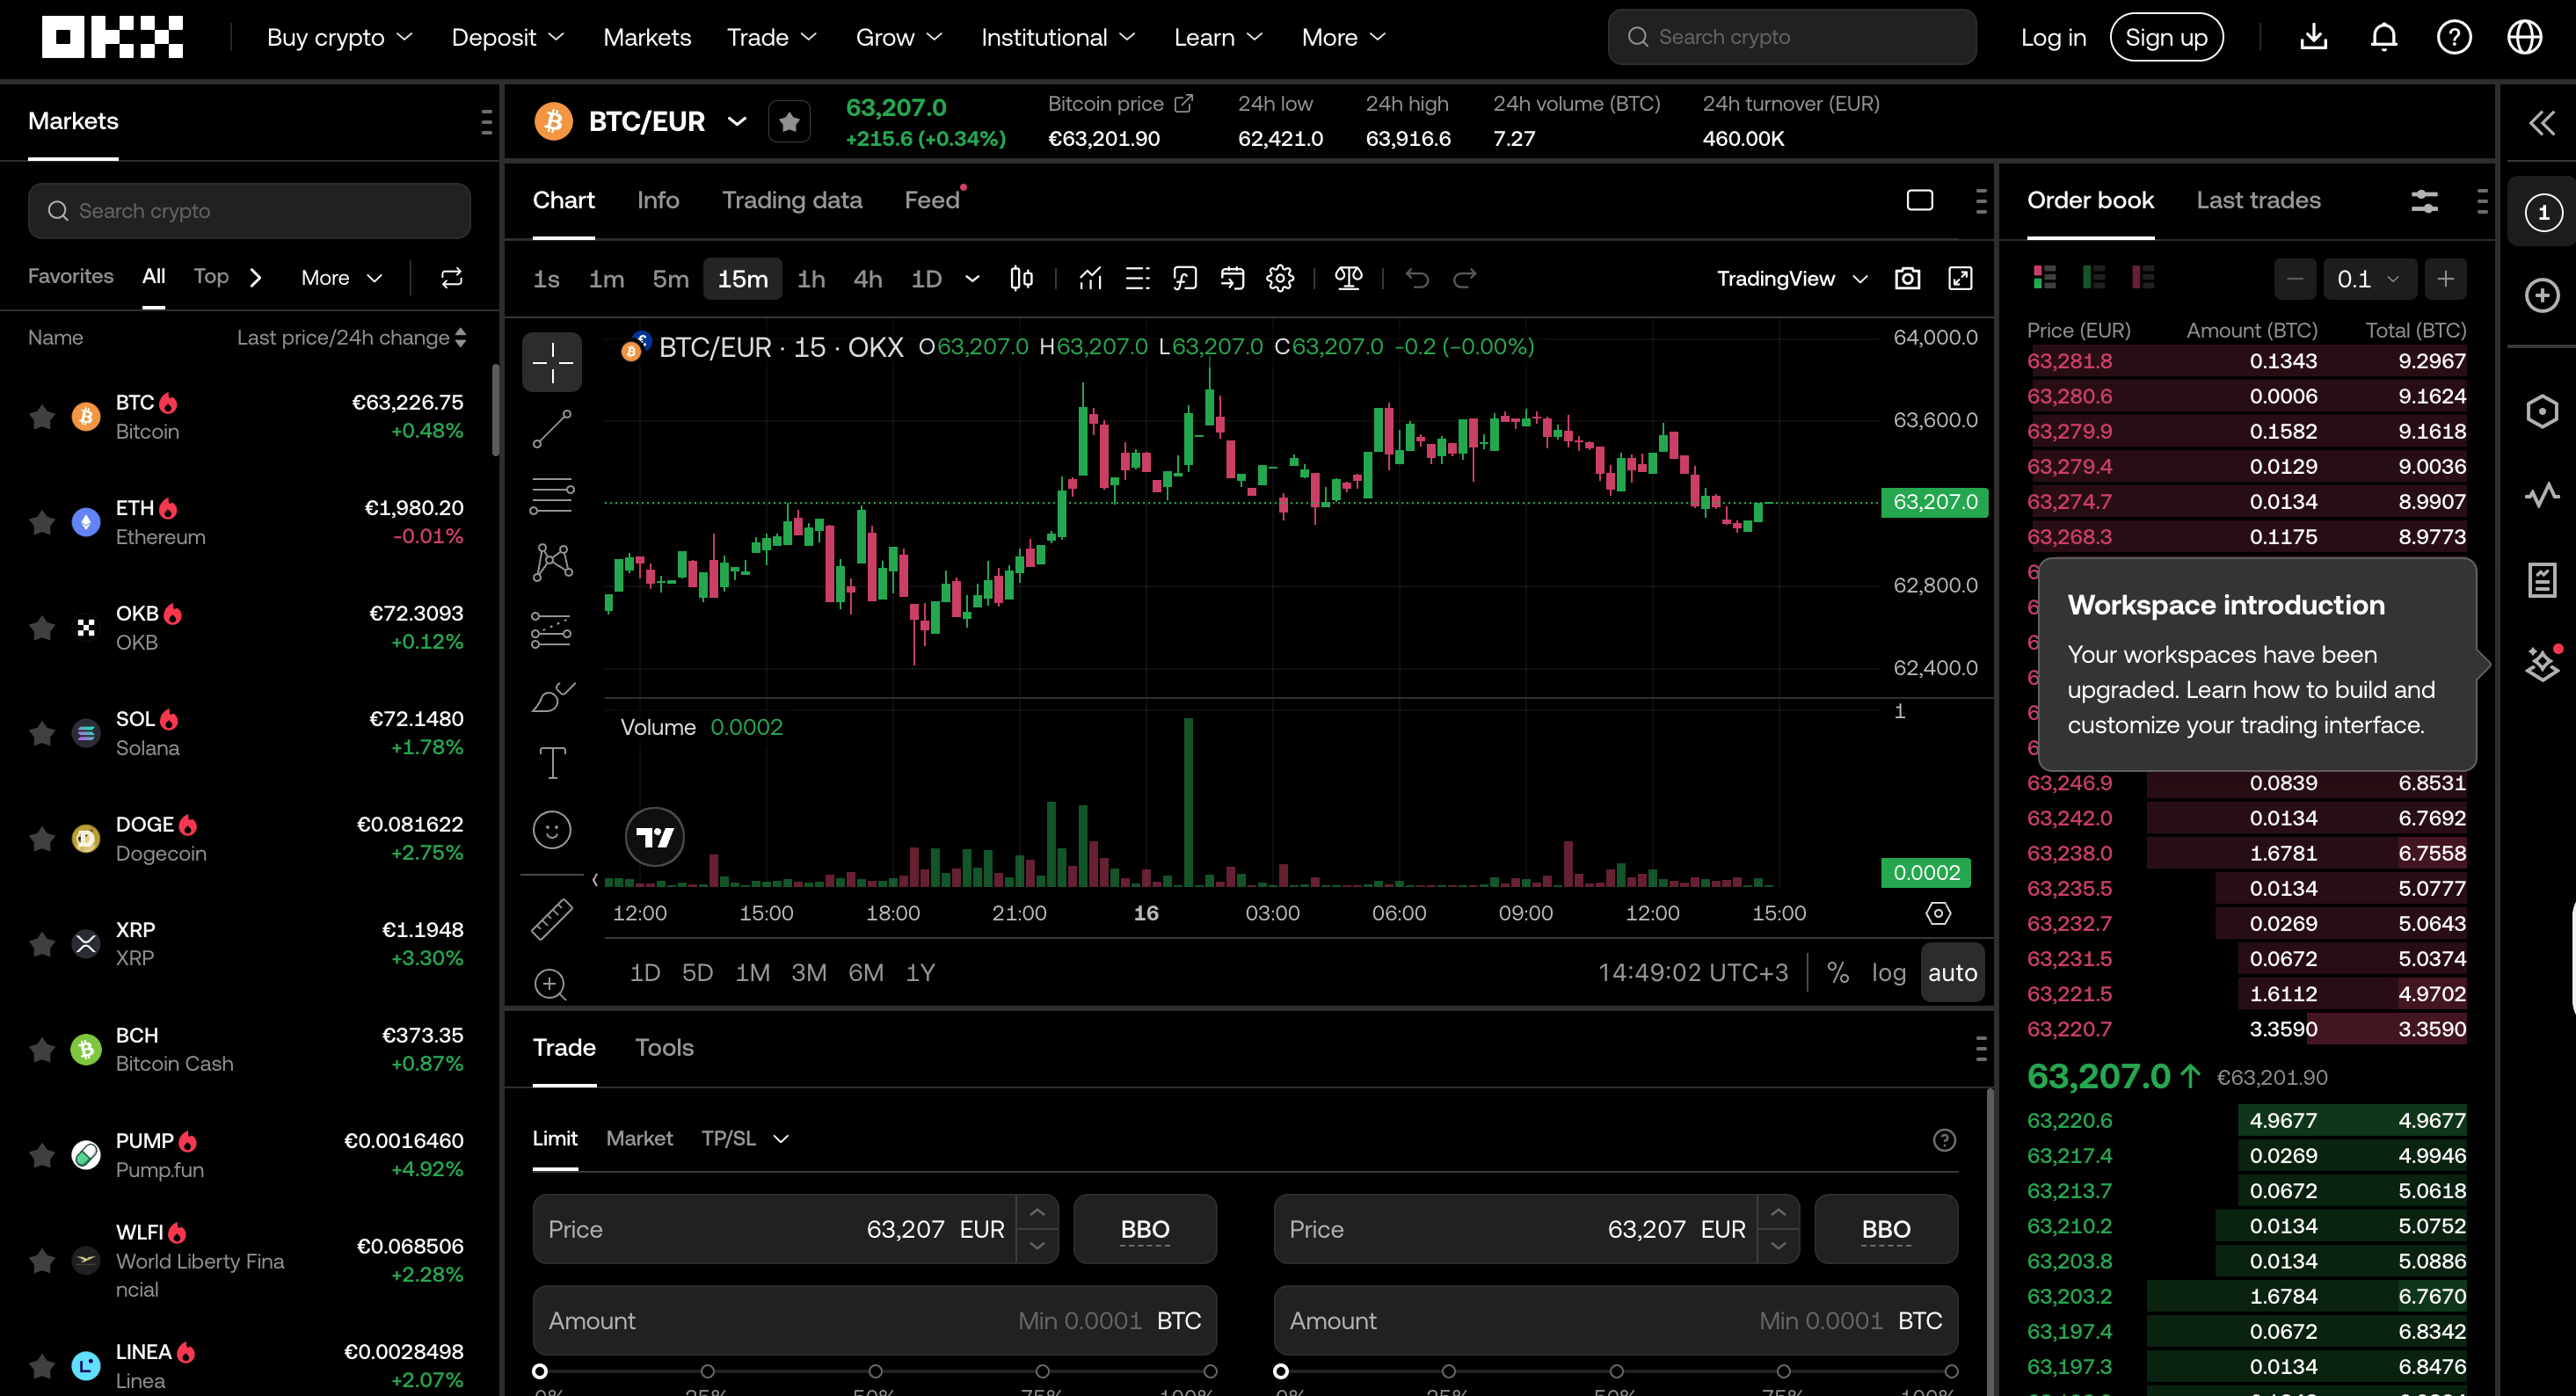2576x1396 pixels.
Task: Expand the TP/SL order type dropdown
Action: pyautogui.click(x=745, y=1138)
